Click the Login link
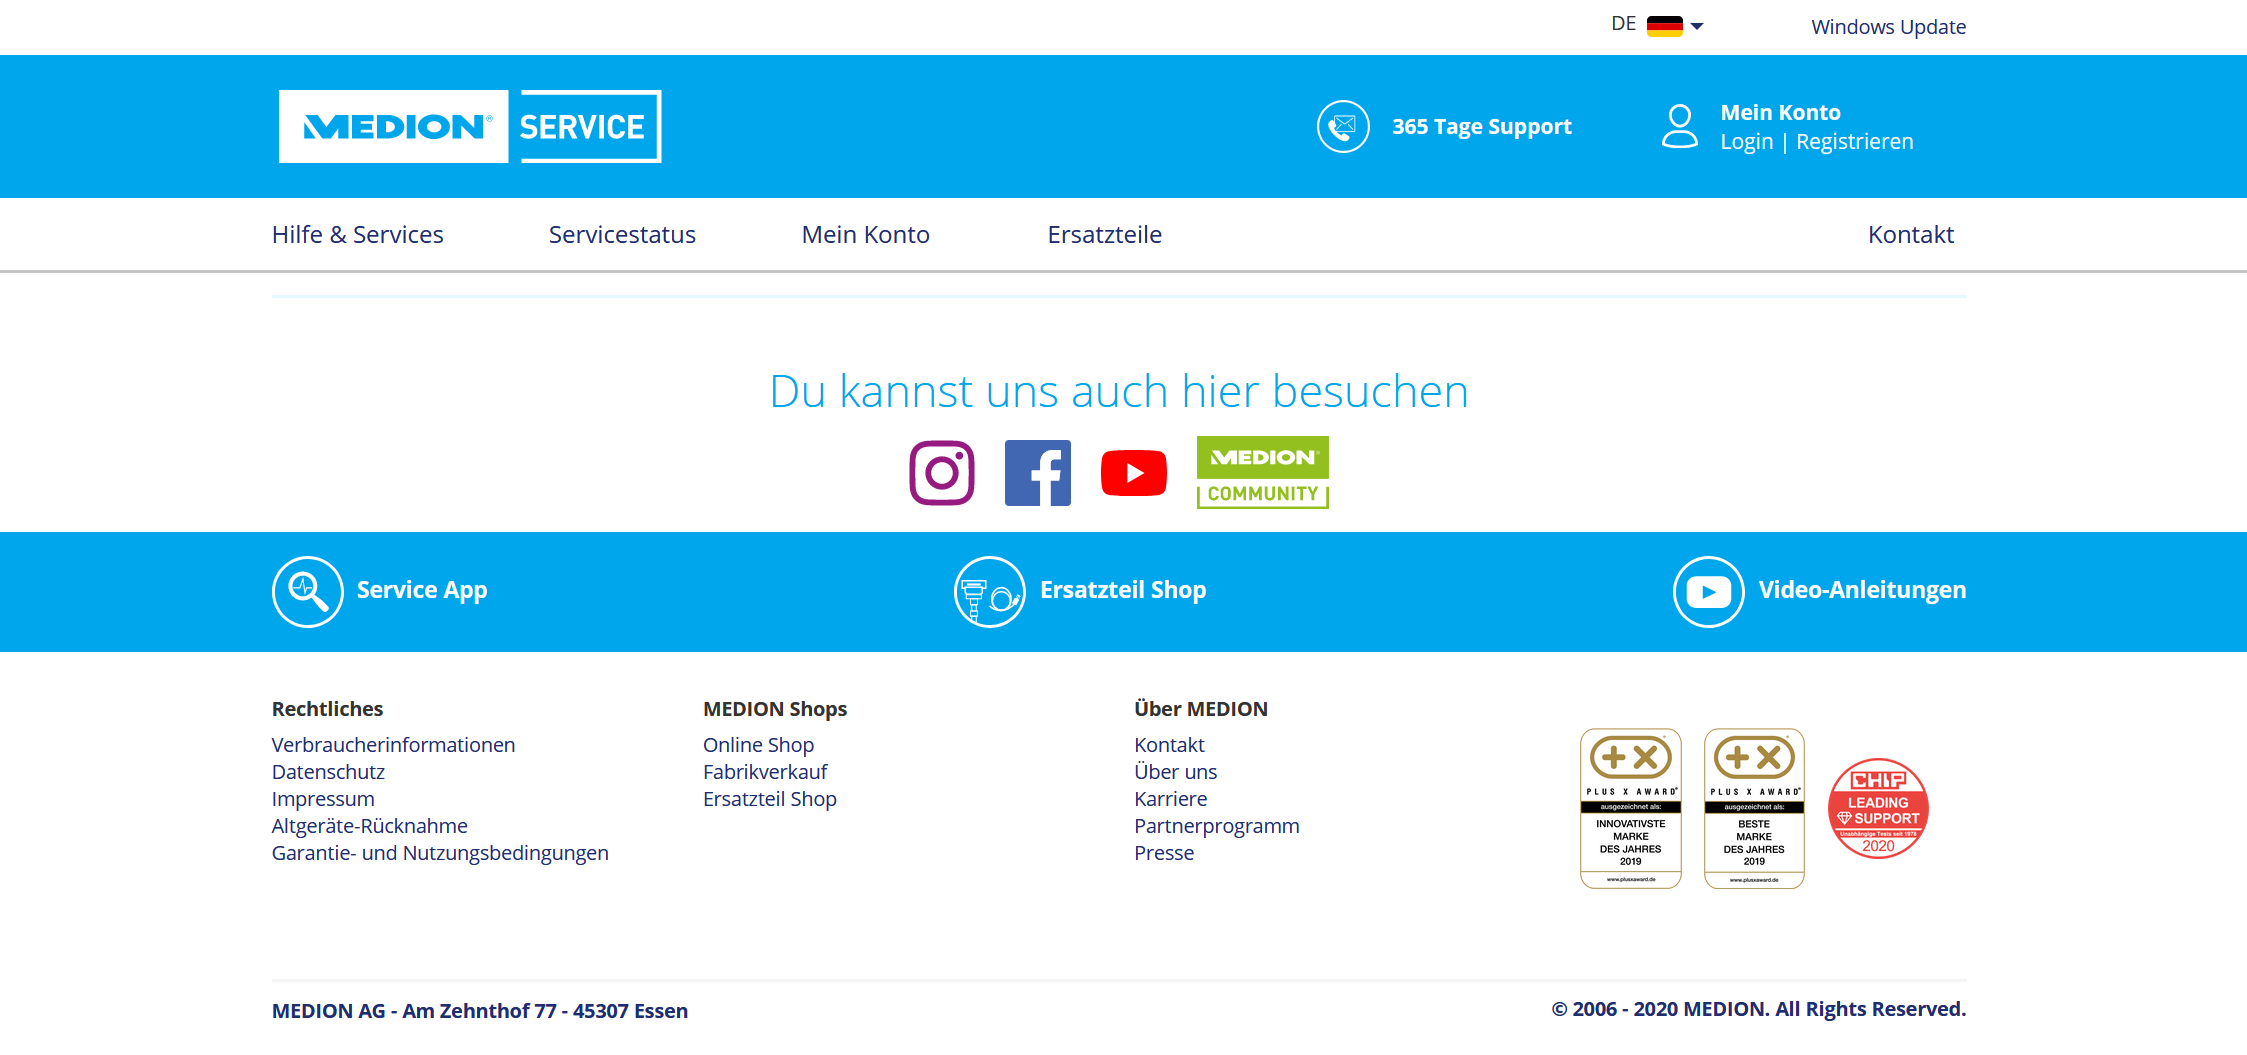This screenshot has width=2247, height=1055. pyautogui.click(x=1746, y=142)
